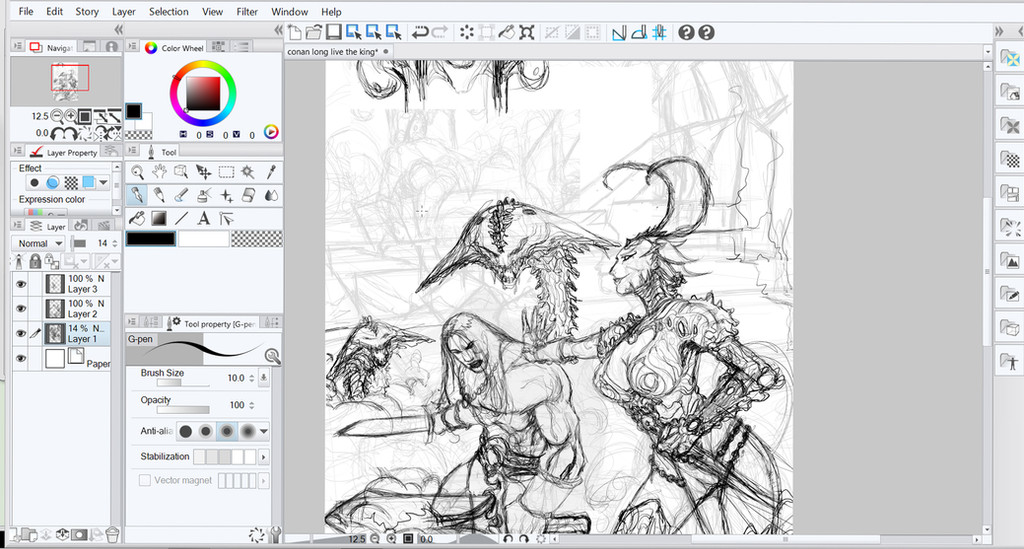The image size is (1024, 549).
Task: Select the Pencil tool
Action: [159, 195]
